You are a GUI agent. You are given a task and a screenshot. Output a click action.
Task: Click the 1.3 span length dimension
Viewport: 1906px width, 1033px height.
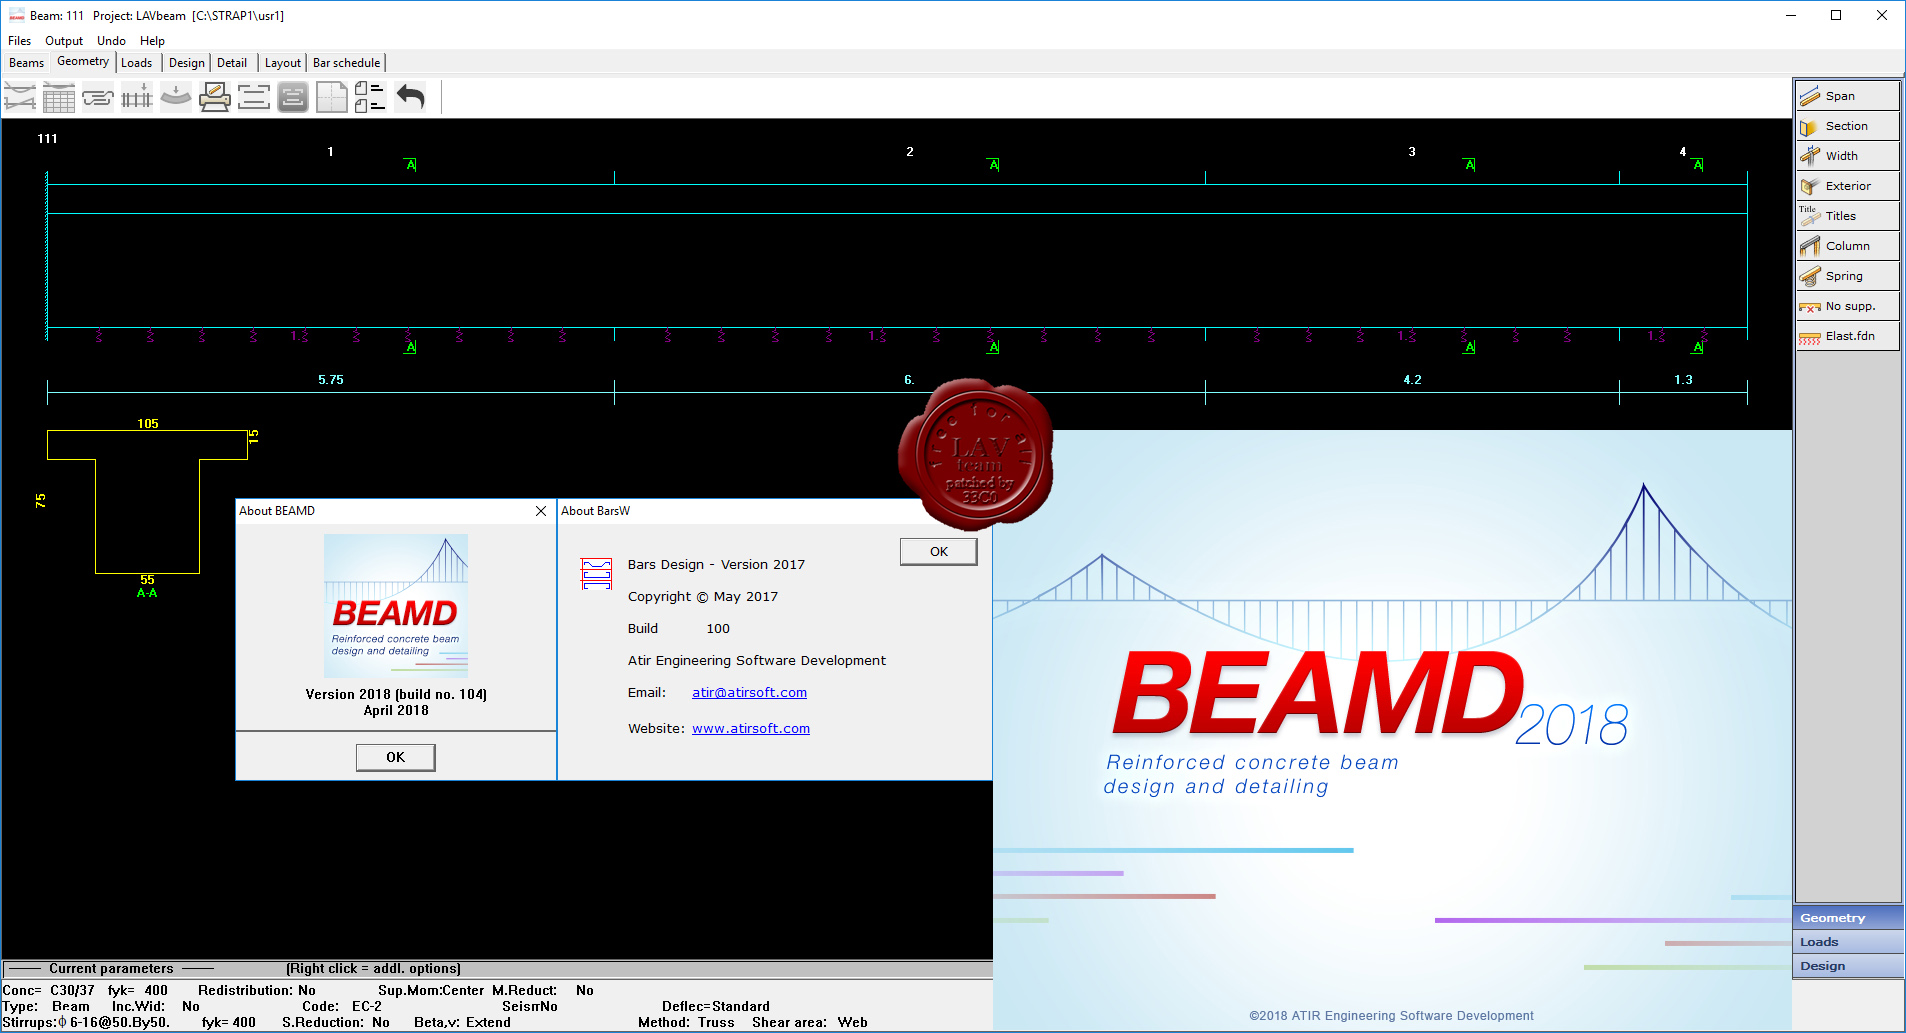[x=1684, y=380]
